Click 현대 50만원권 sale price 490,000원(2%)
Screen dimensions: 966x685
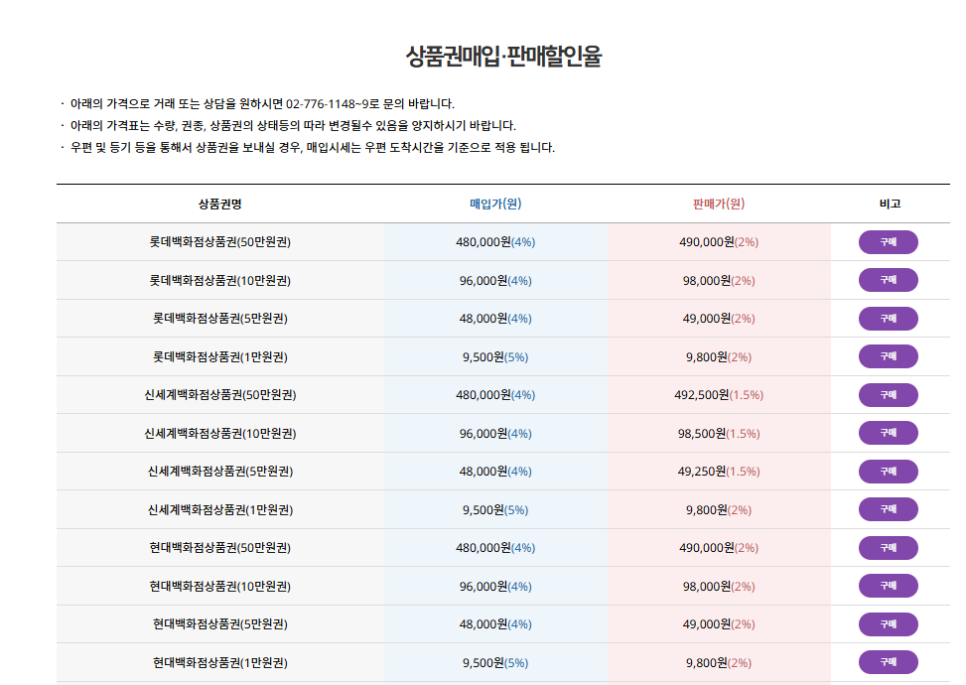[718, 548]
